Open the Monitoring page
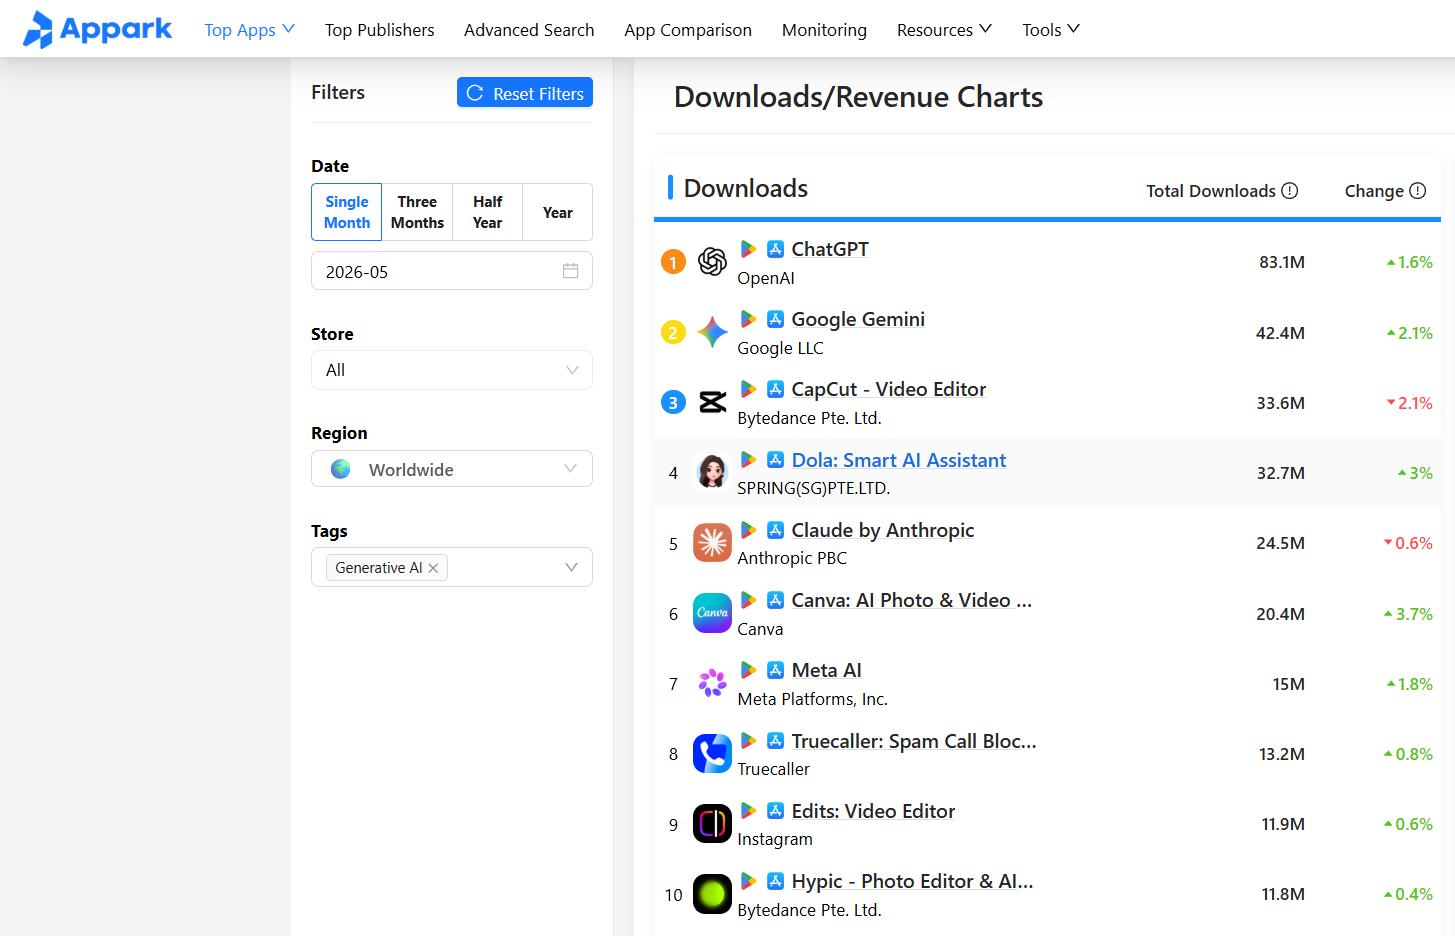The width and height of the screenshot is (1455, 936). point(824,30)
